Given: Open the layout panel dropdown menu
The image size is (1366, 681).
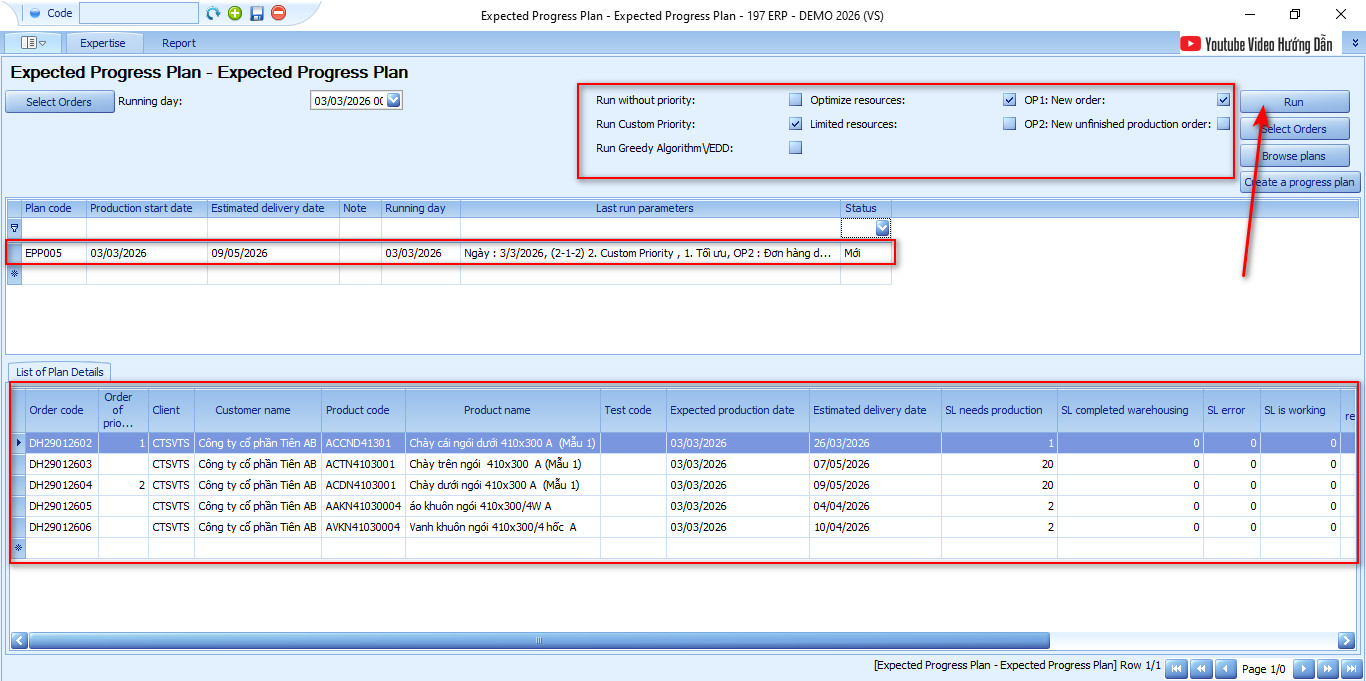Looking at the screenshot, I should tap(35, 43).
